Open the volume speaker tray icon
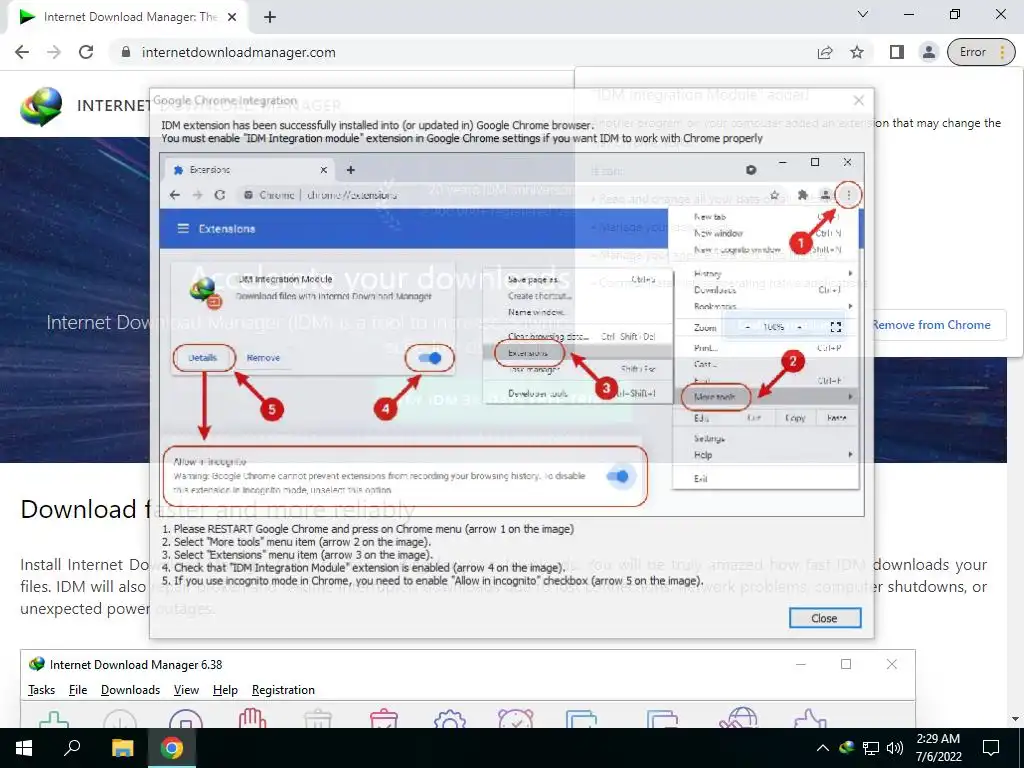Screen dimensions: 1024x768 pyautogui.click(x=895, y=748)
